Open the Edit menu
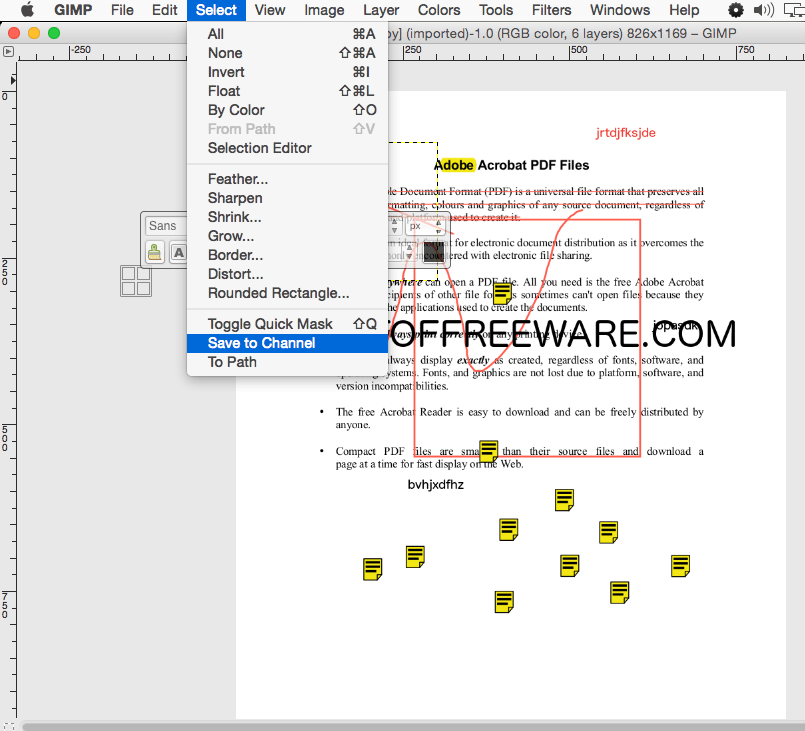Viewport: 805px width, 731px height. [x=164, y=10]
